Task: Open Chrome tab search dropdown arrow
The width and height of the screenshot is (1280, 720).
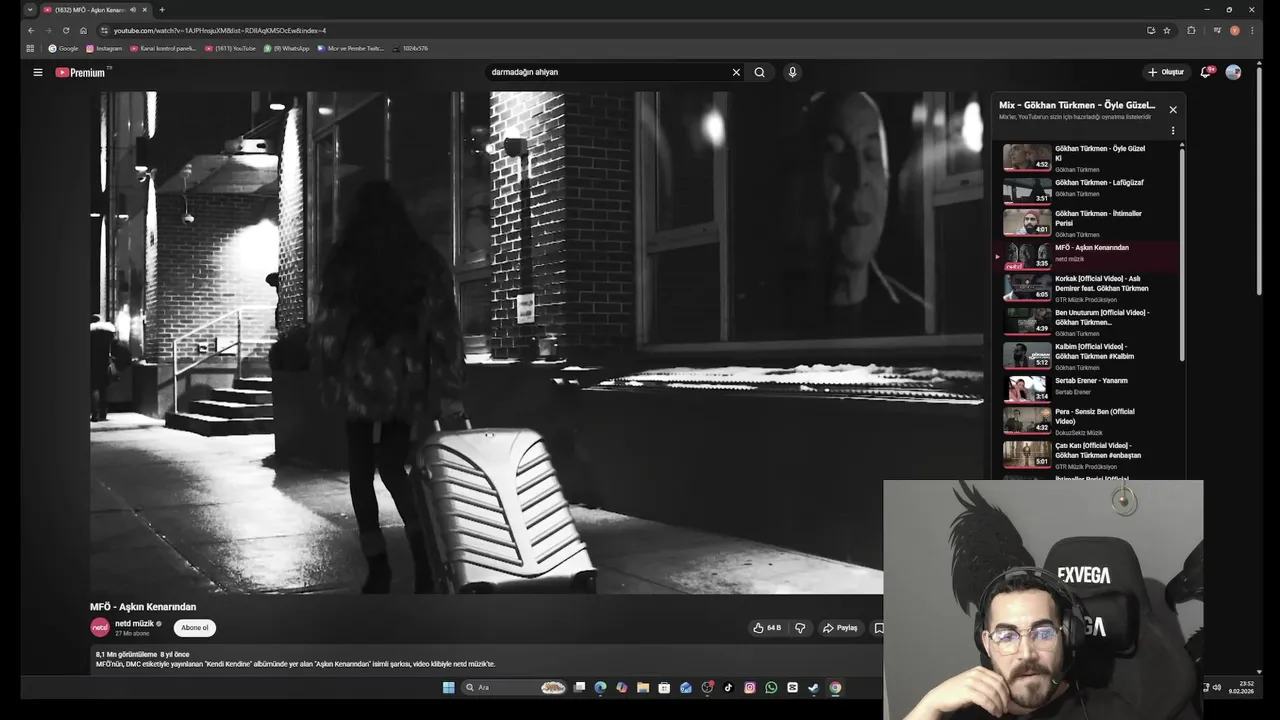Action: 30,10
